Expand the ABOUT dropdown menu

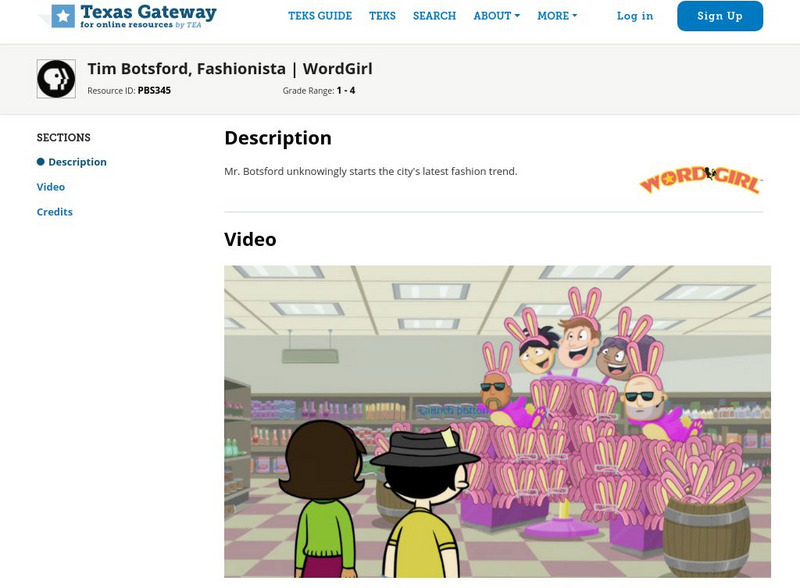496,16
